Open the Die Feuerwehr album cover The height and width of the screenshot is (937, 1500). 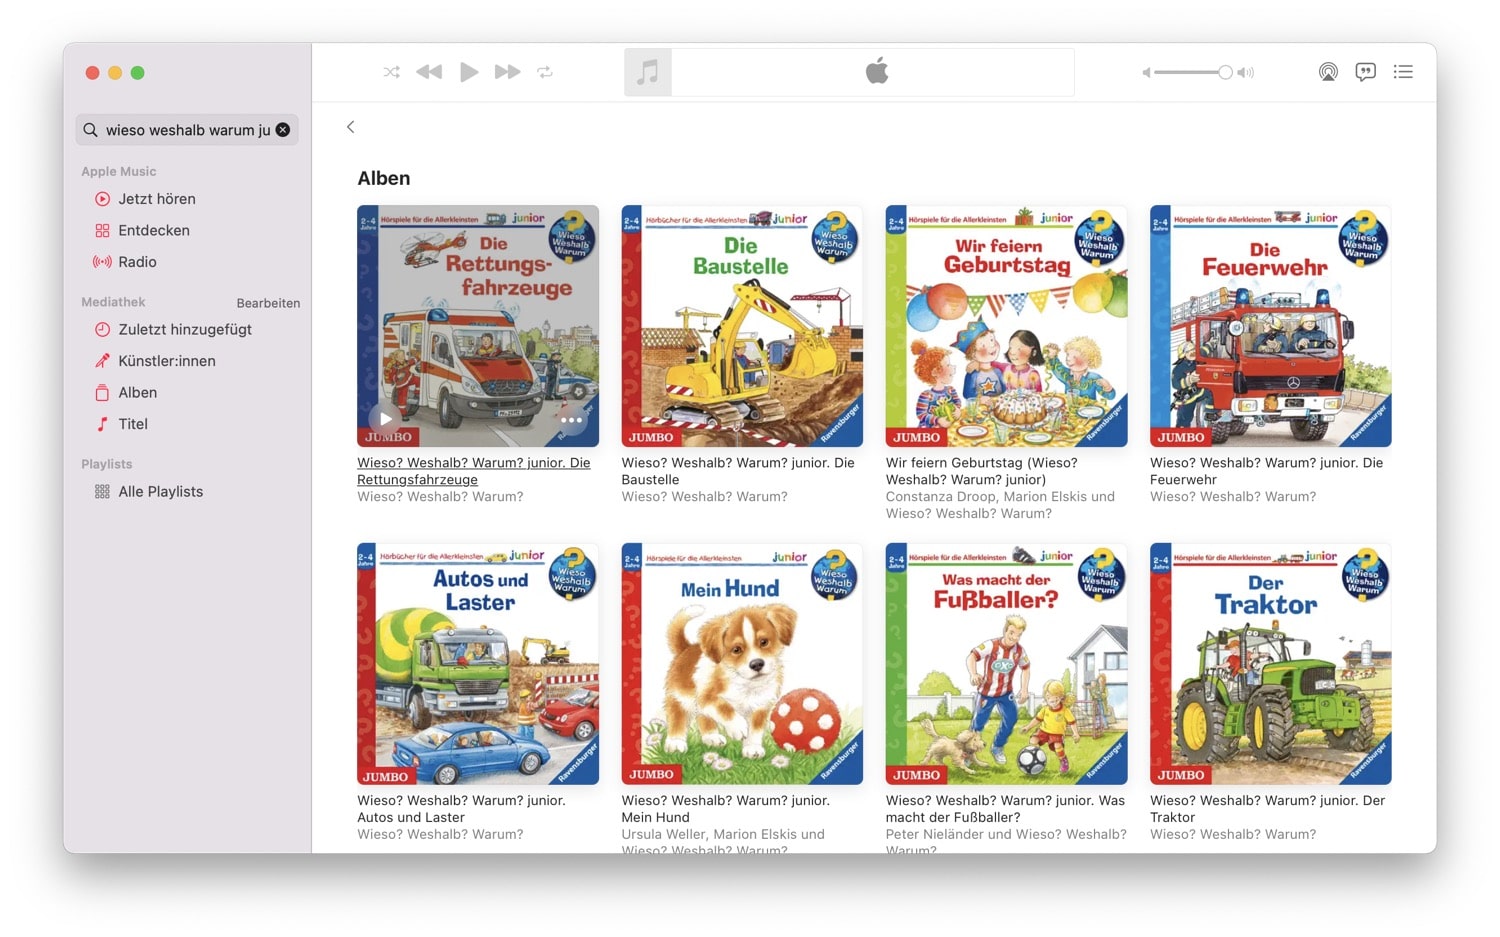(1270, 326)
